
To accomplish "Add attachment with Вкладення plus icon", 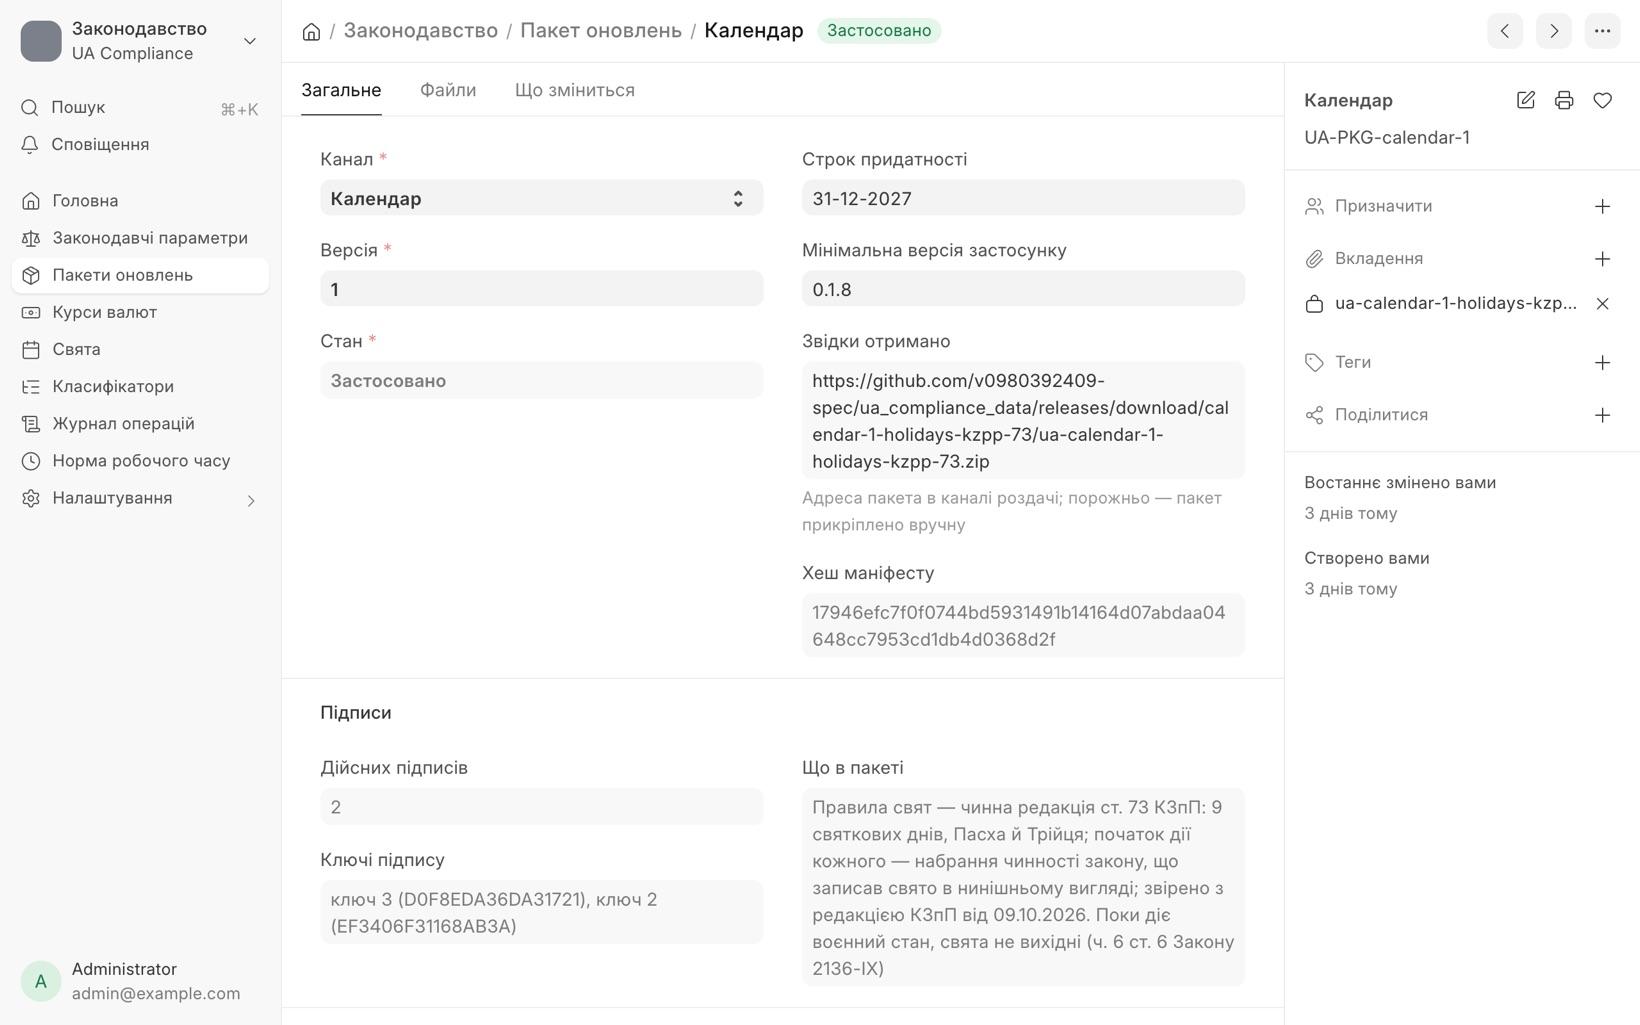I will click(x=1602, y=259).
